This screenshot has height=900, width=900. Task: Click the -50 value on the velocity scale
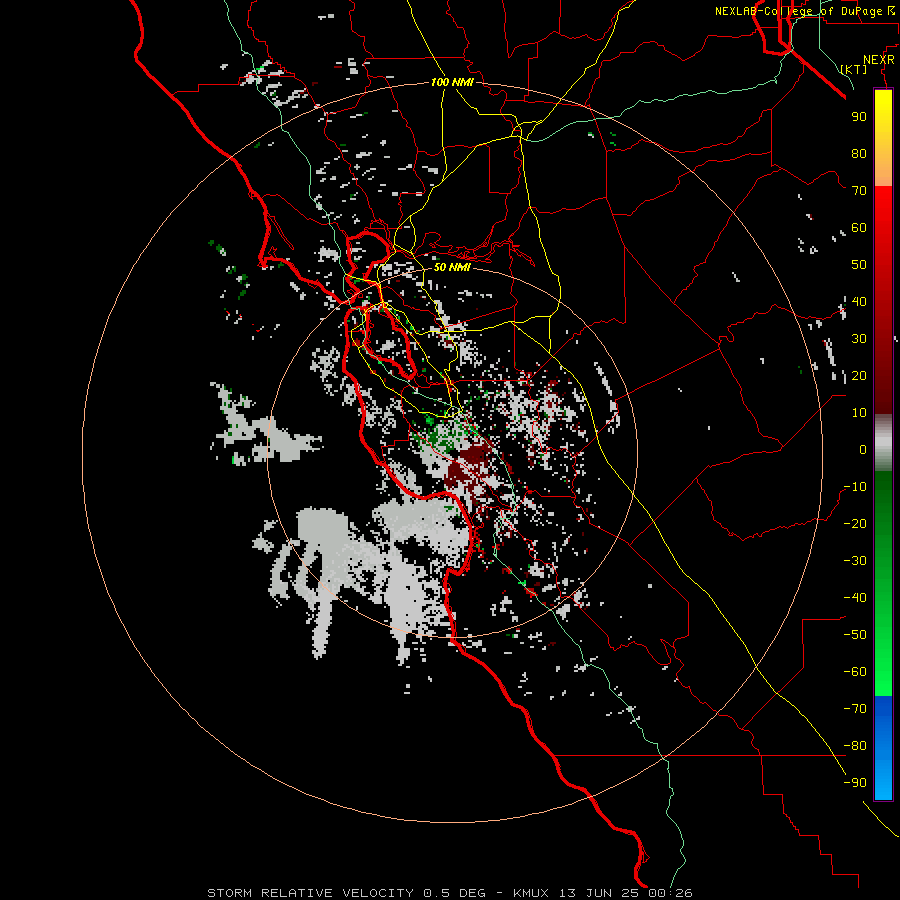coord(855,635)
